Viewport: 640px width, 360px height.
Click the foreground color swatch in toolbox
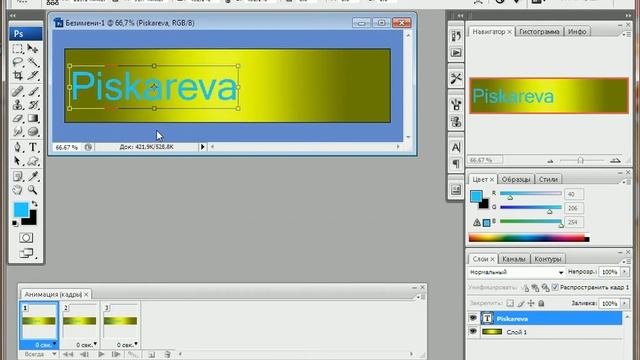tap(20, 209)
